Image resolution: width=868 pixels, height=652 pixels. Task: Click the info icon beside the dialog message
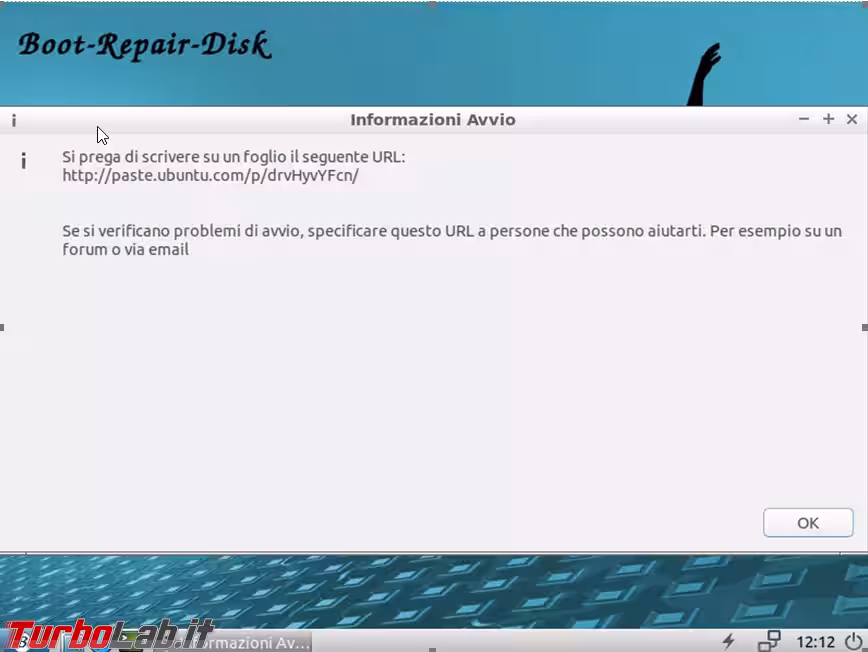[23, 160]
